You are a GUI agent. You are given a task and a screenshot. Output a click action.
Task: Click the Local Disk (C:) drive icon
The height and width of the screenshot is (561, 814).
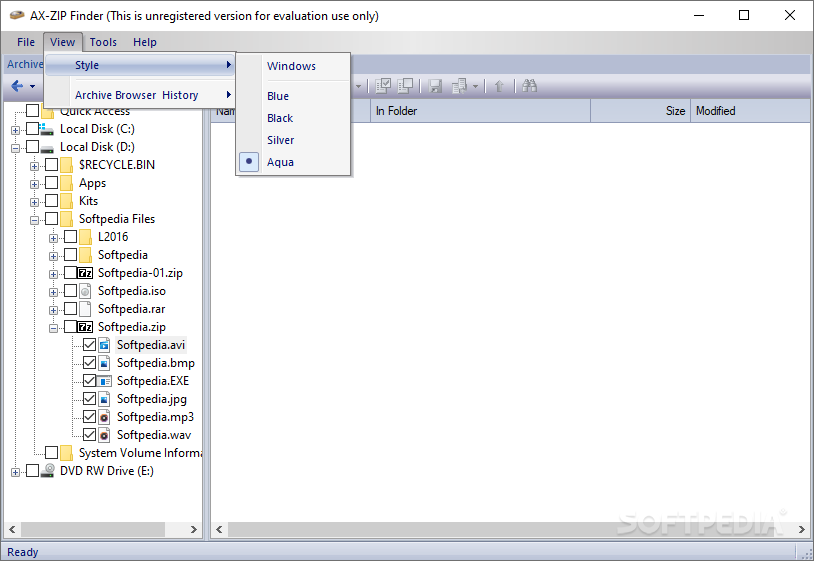pos(47,129)
